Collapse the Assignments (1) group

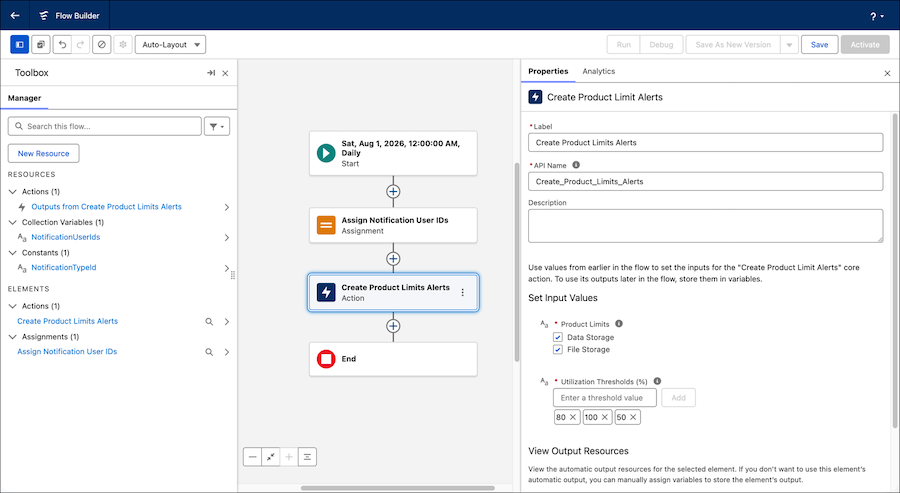pos(13,337)
